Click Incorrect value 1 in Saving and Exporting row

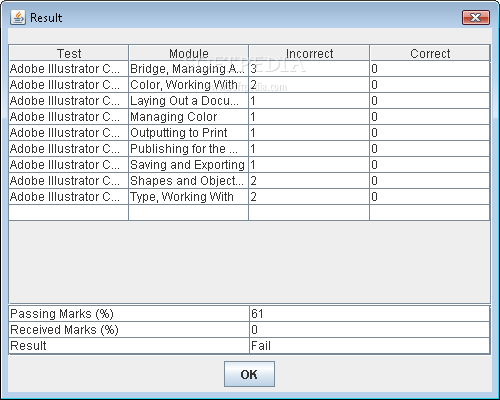click(309, 165)
